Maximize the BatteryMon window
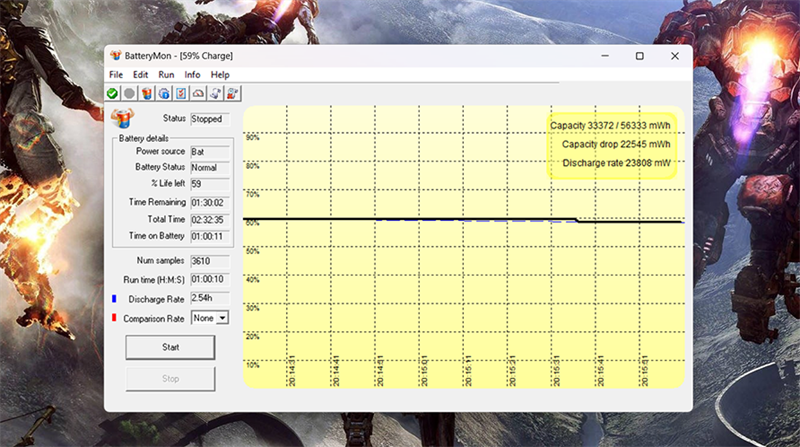Viewport: 800px width, 447px height. tap(640, 56)
